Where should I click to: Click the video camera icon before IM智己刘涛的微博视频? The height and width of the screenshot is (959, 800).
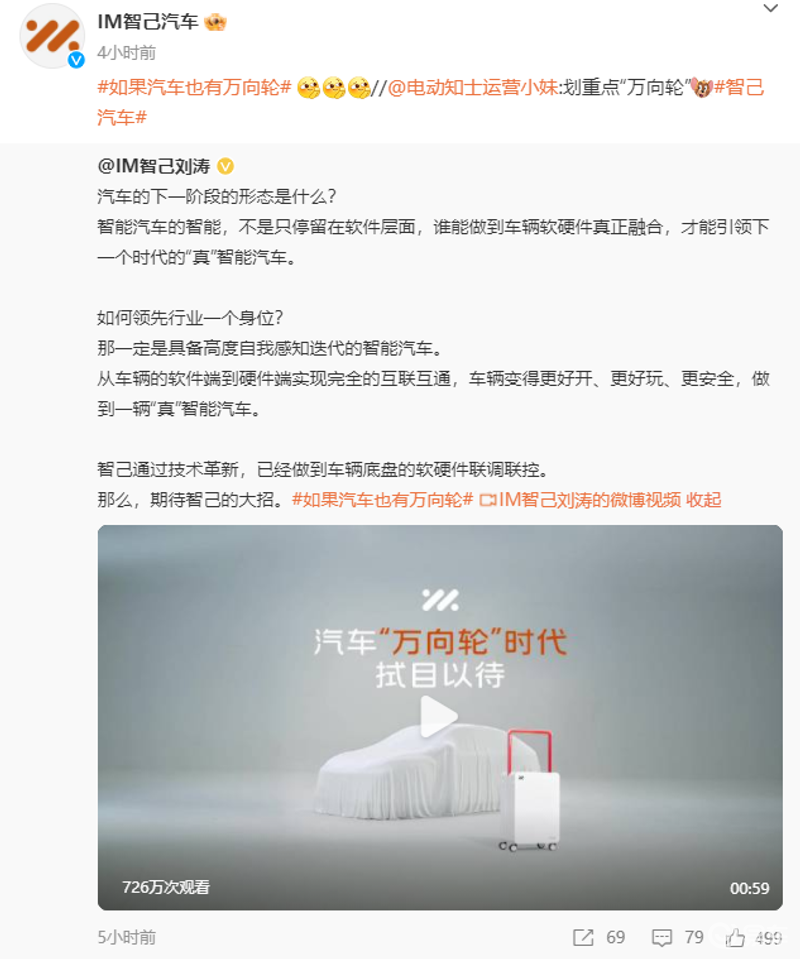487,500
